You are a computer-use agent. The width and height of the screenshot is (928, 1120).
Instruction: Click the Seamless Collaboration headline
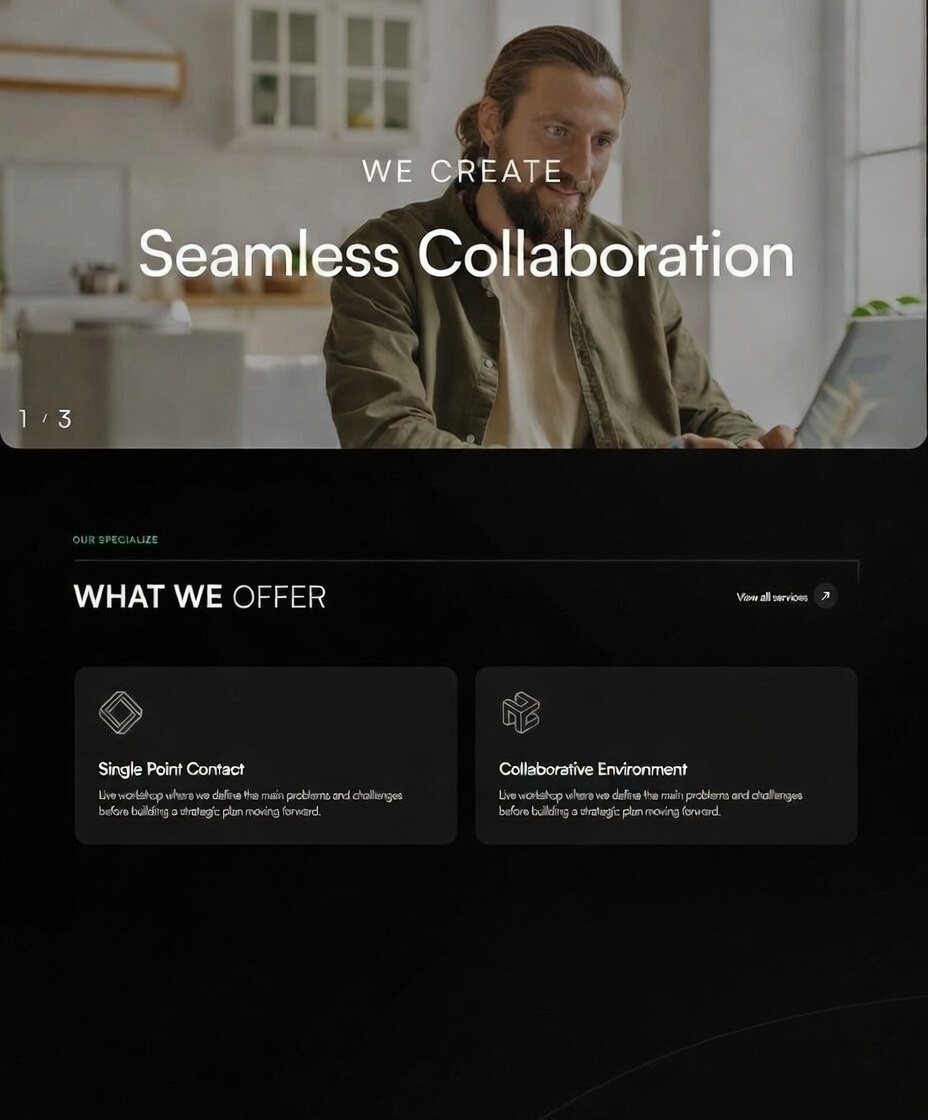click(x=466, y=254)
